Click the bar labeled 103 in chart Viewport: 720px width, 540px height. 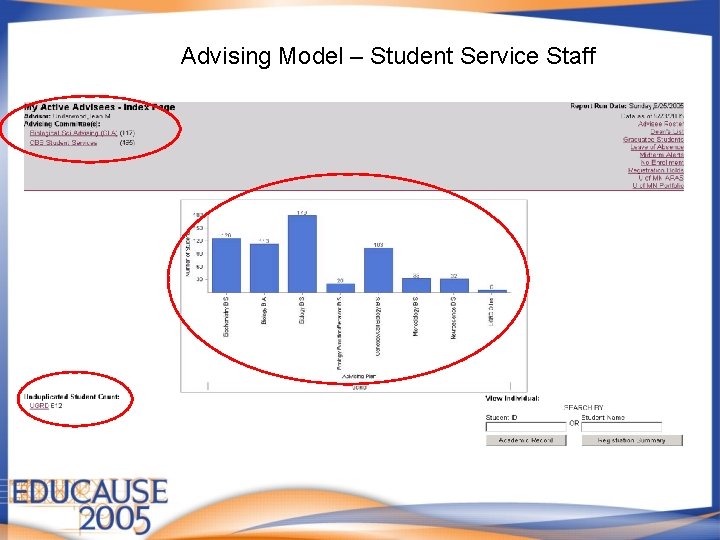pyautogui.click(x=378, y=270)
